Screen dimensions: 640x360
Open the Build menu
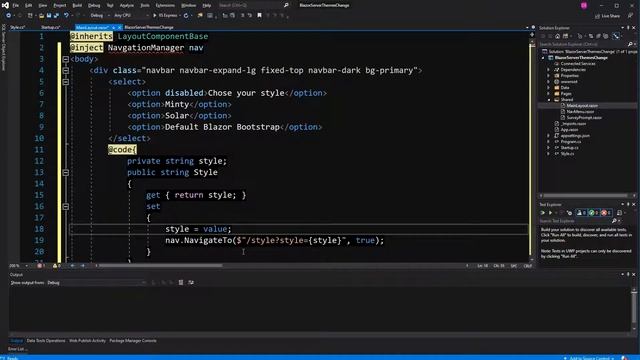tap(77, 5)
